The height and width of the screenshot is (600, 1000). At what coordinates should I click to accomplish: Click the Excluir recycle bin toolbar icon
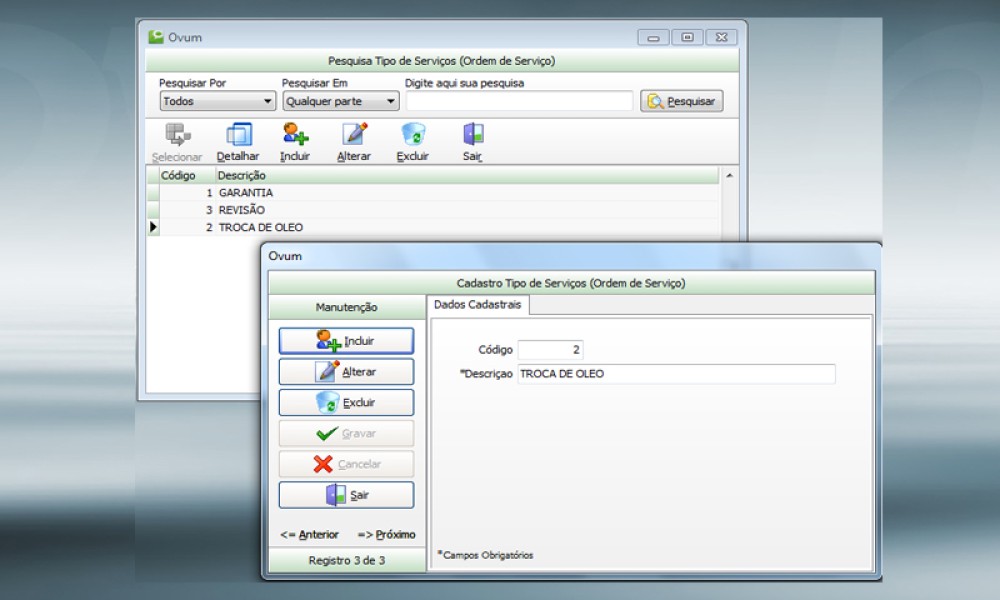click(x=412, y=135)
